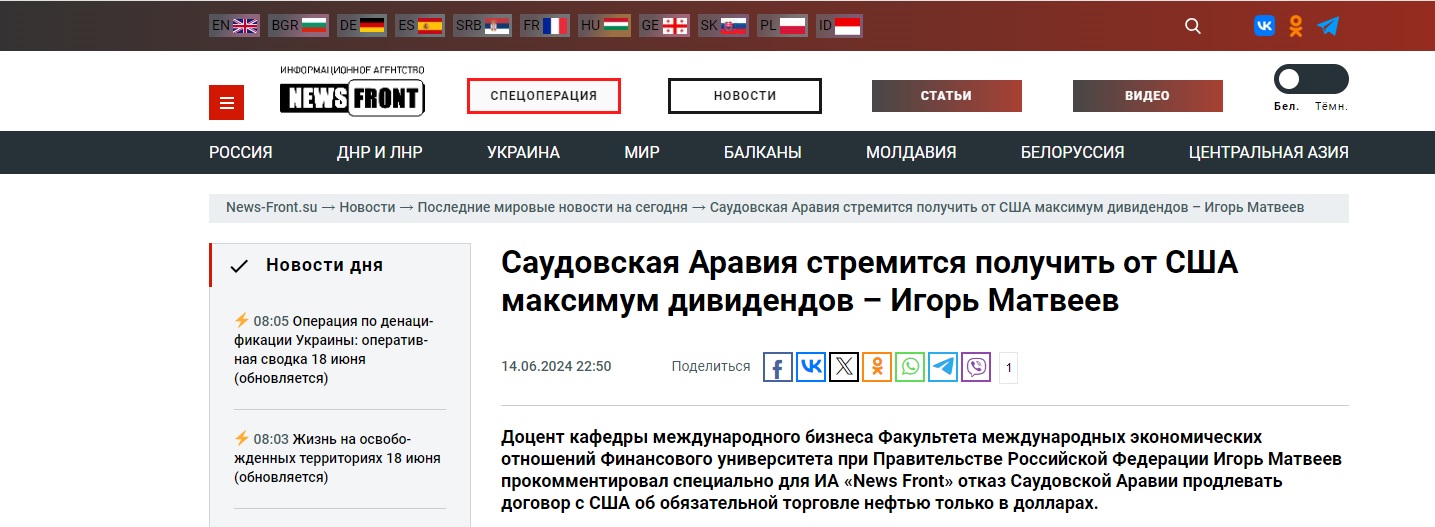Select Центральная Азия in navigation bar
This screenshot has width=1435, height=527.
(1268, 153)
